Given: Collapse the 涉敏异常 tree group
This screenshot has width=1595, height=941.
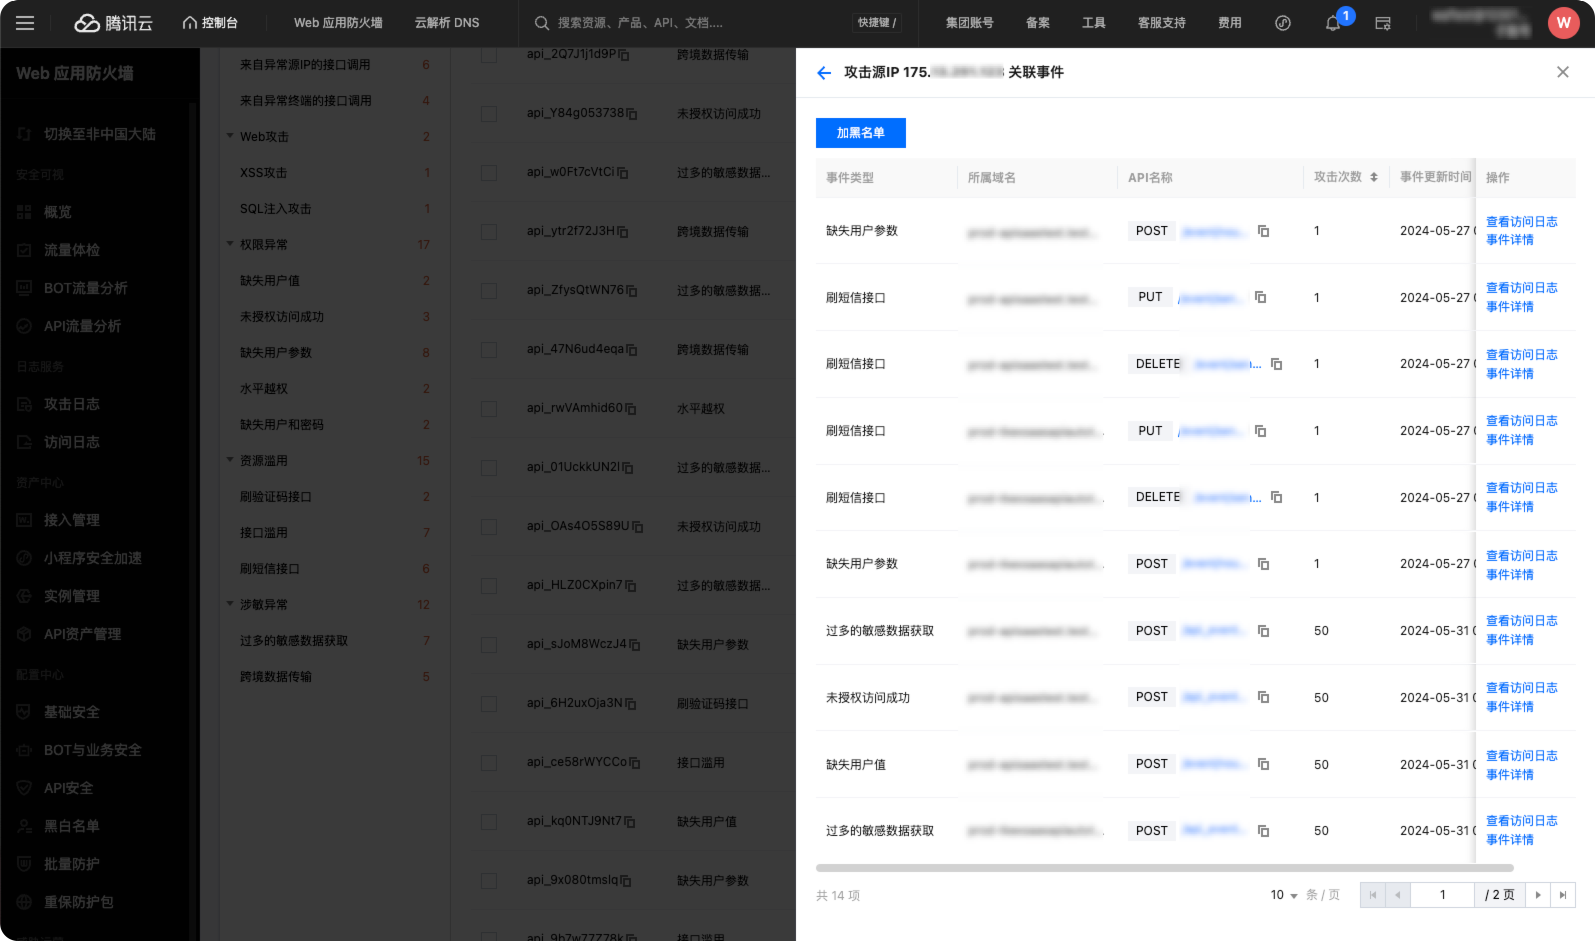Looking at the screenshot, I should click(x=230, y=604).
